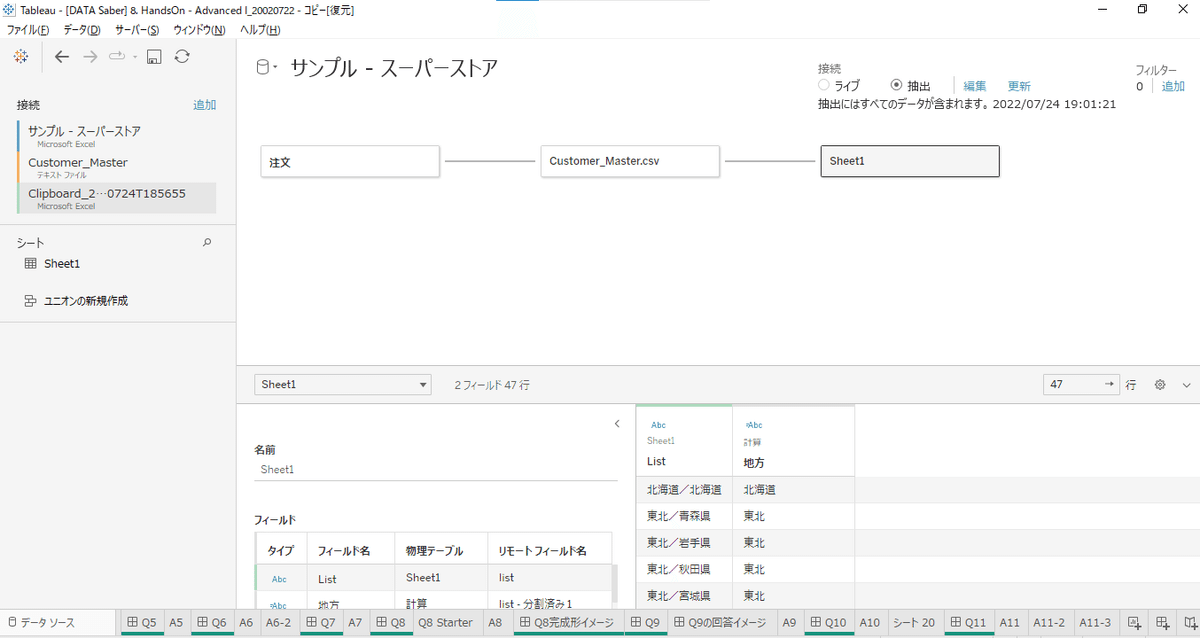Open the small dropdown arrow beside redo
Image resolution: width=1200 pixels, height=638 pixels.
click(x=134, y=57)
